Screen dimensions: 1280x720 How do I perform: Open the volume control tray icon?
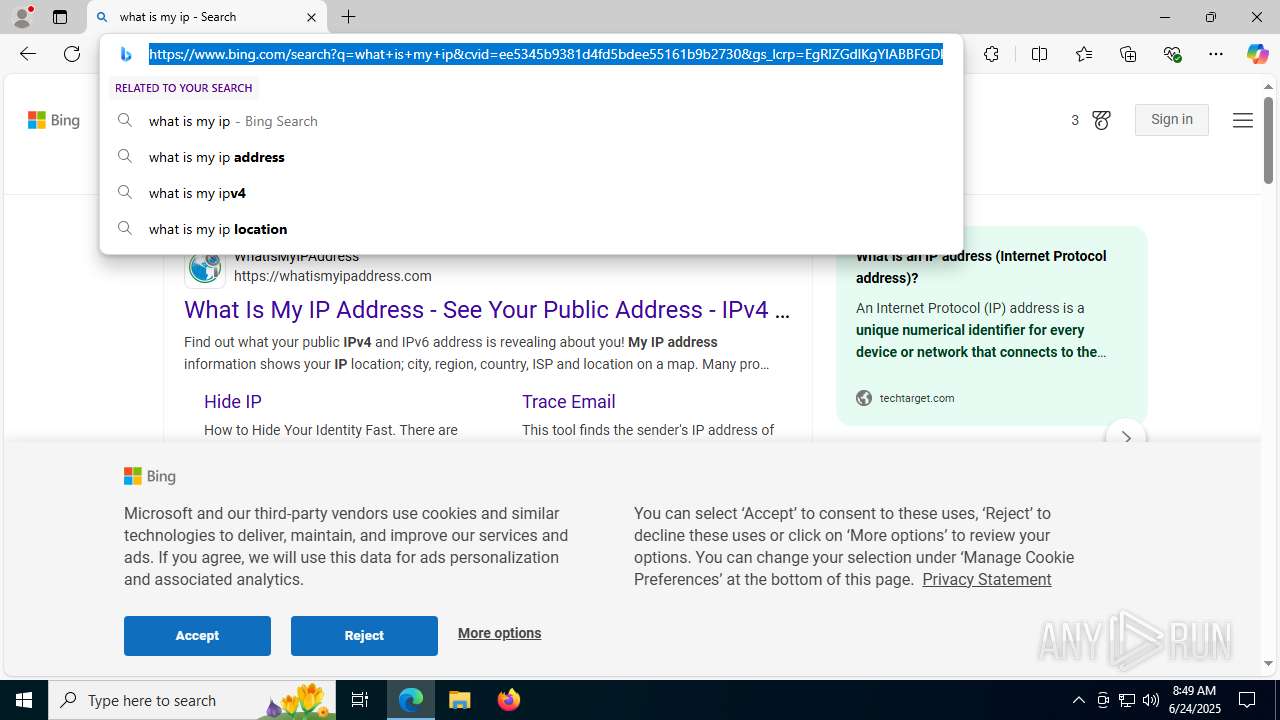1151,700
